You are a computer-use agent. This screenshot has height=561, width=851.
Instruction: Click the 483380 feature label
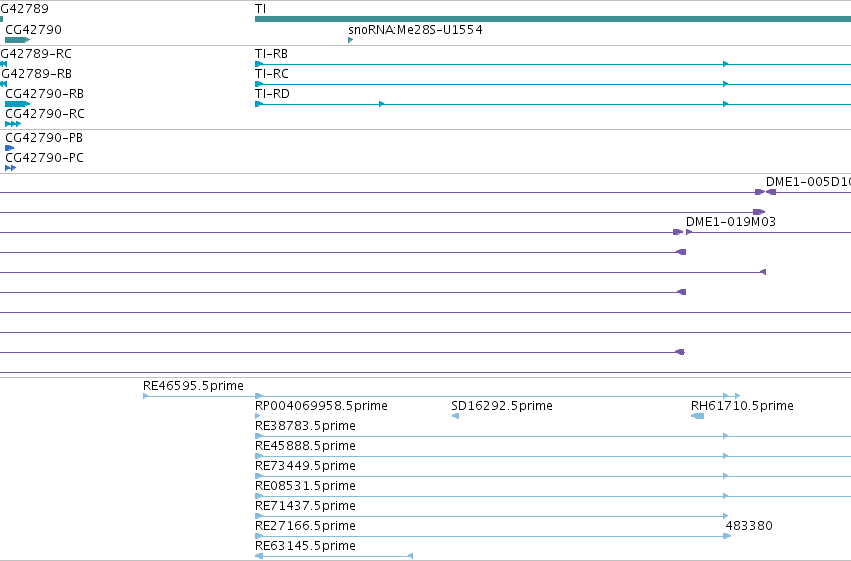coord(749,526)
